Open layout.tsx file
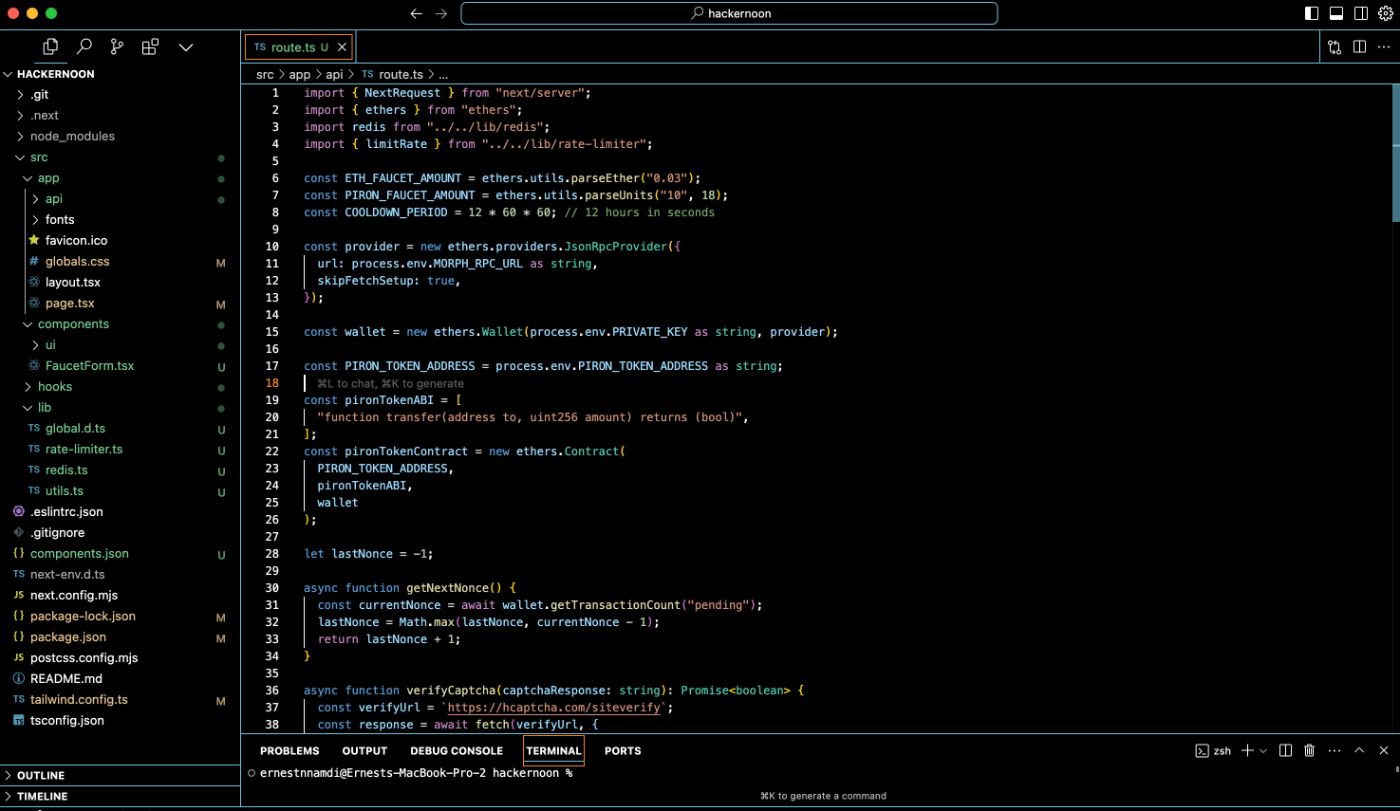Image resolution: width=1400 pixels, height=811 pixels. pyautogui.click(x=120, y=282)
